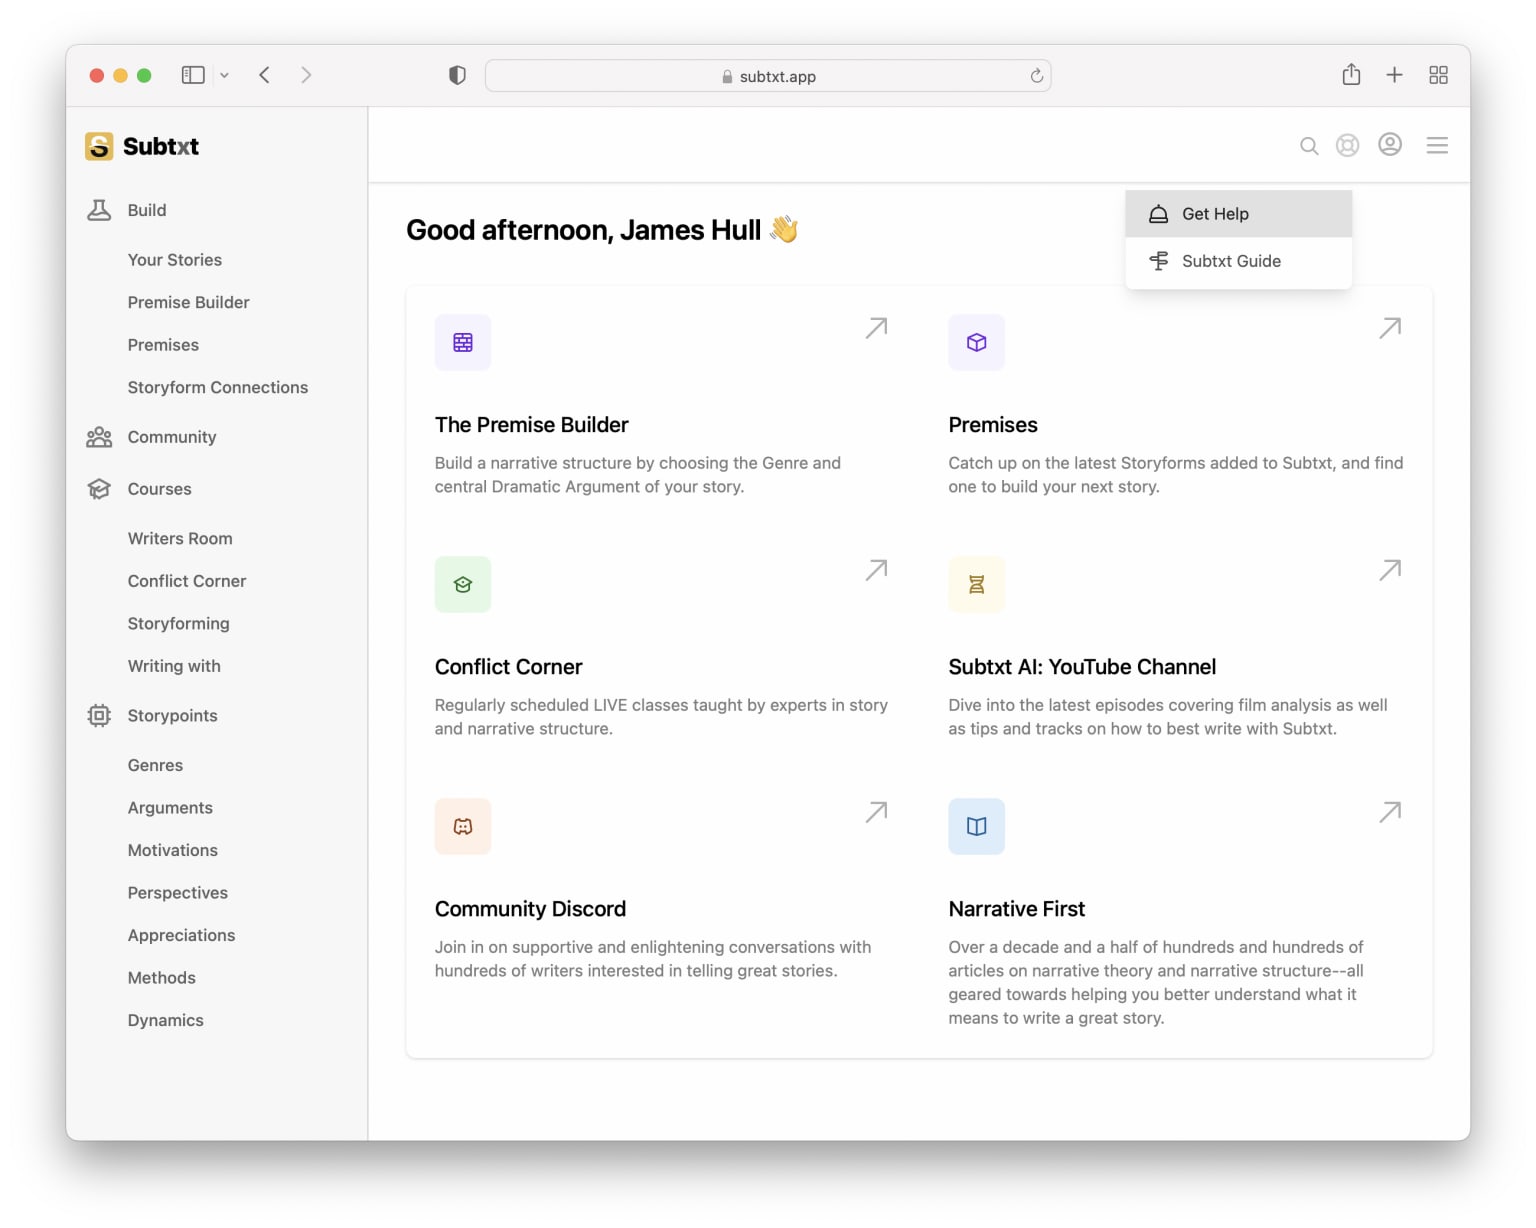Go to Premises in sidebar
Screen dimensions: 1536x1228
[163, 345]
